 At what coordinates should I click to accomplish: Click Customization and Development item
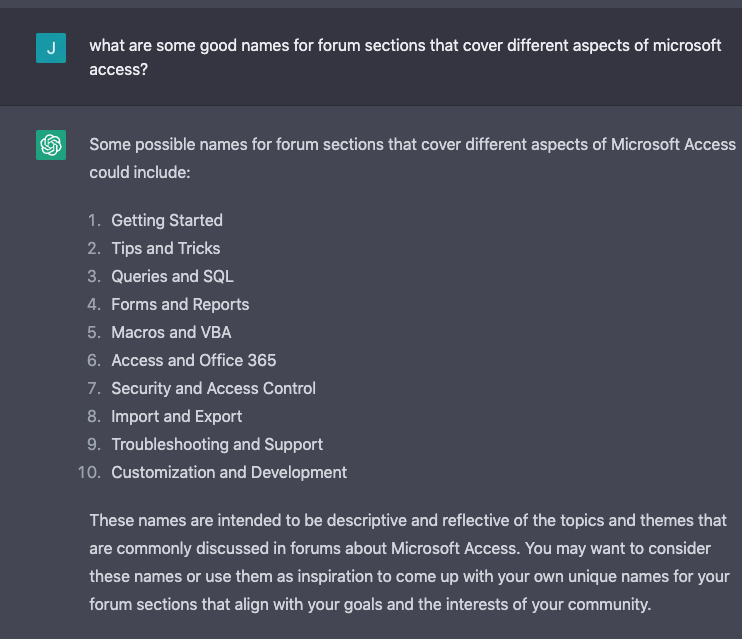pyautogui.click(x=229, y=472)
